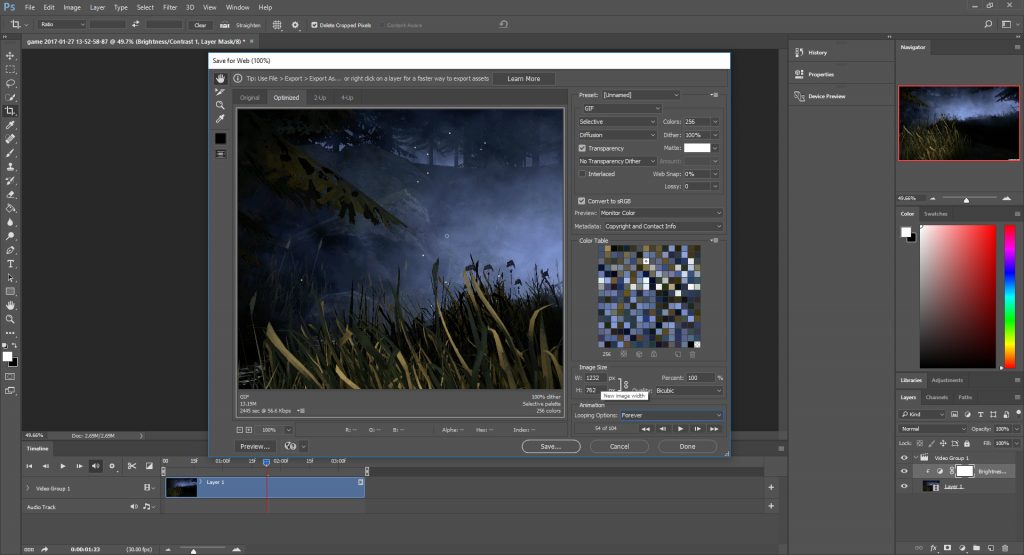Select the Eyedropper tool in Save for Web
Viewport: 1024px width, 555px height.
click(x=220, y=119)
